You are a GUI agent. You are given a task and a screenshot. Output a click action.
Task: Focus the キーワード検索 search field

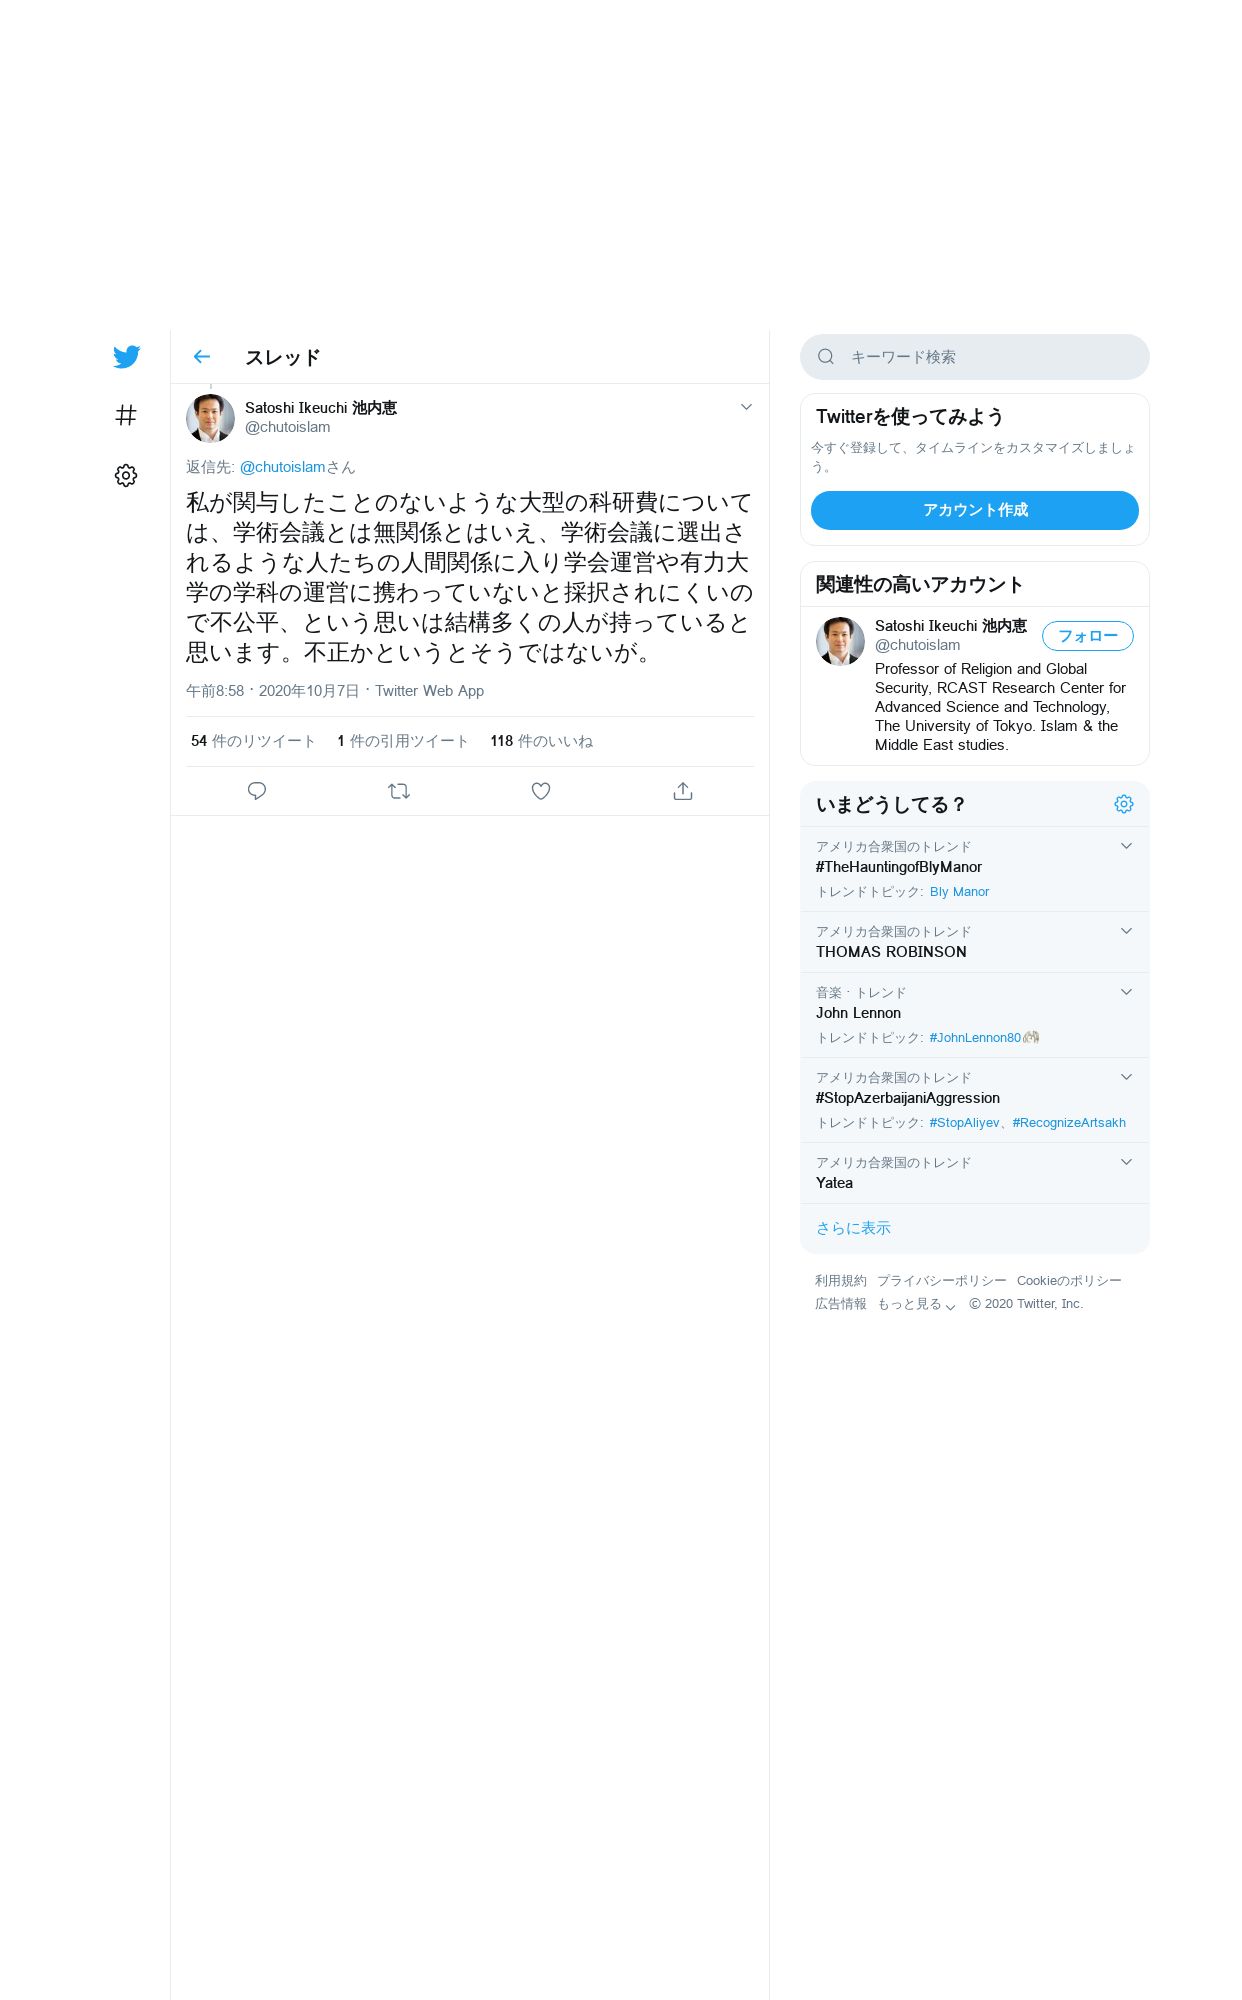975,357
